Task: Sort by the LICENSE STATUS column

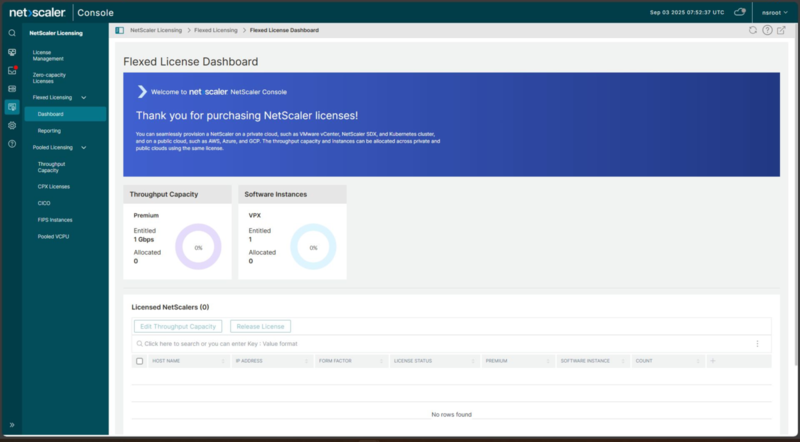Action: [434, 361]
